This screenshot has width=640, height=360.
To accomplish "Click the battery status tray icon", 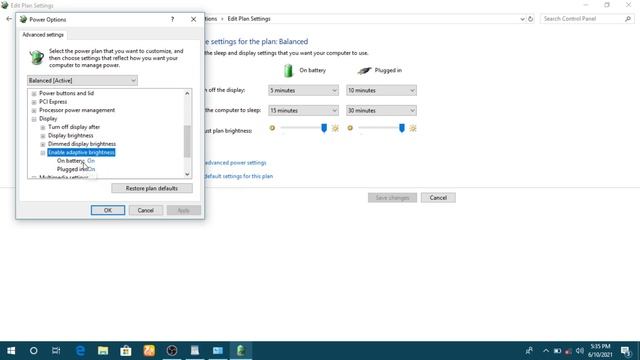I will 557,351.
